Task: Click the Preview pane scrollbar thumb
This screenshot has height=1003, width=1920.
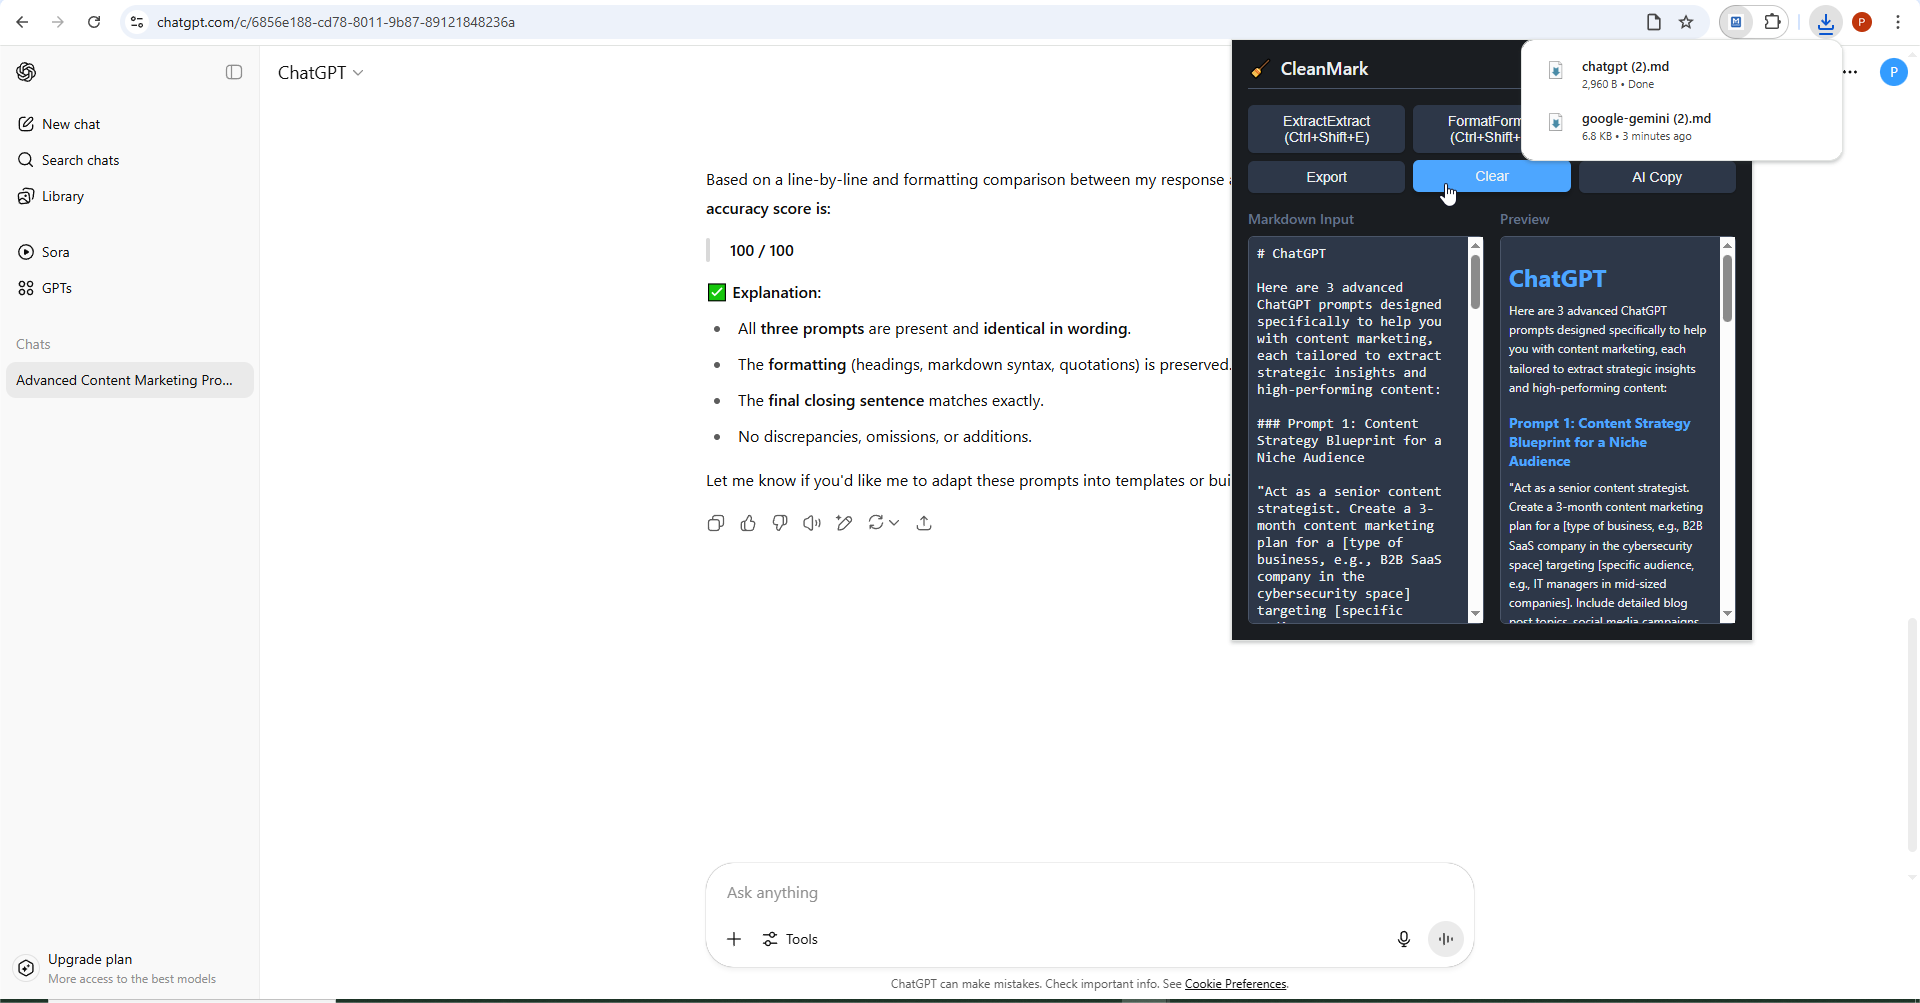Action: click(1727, 288)
